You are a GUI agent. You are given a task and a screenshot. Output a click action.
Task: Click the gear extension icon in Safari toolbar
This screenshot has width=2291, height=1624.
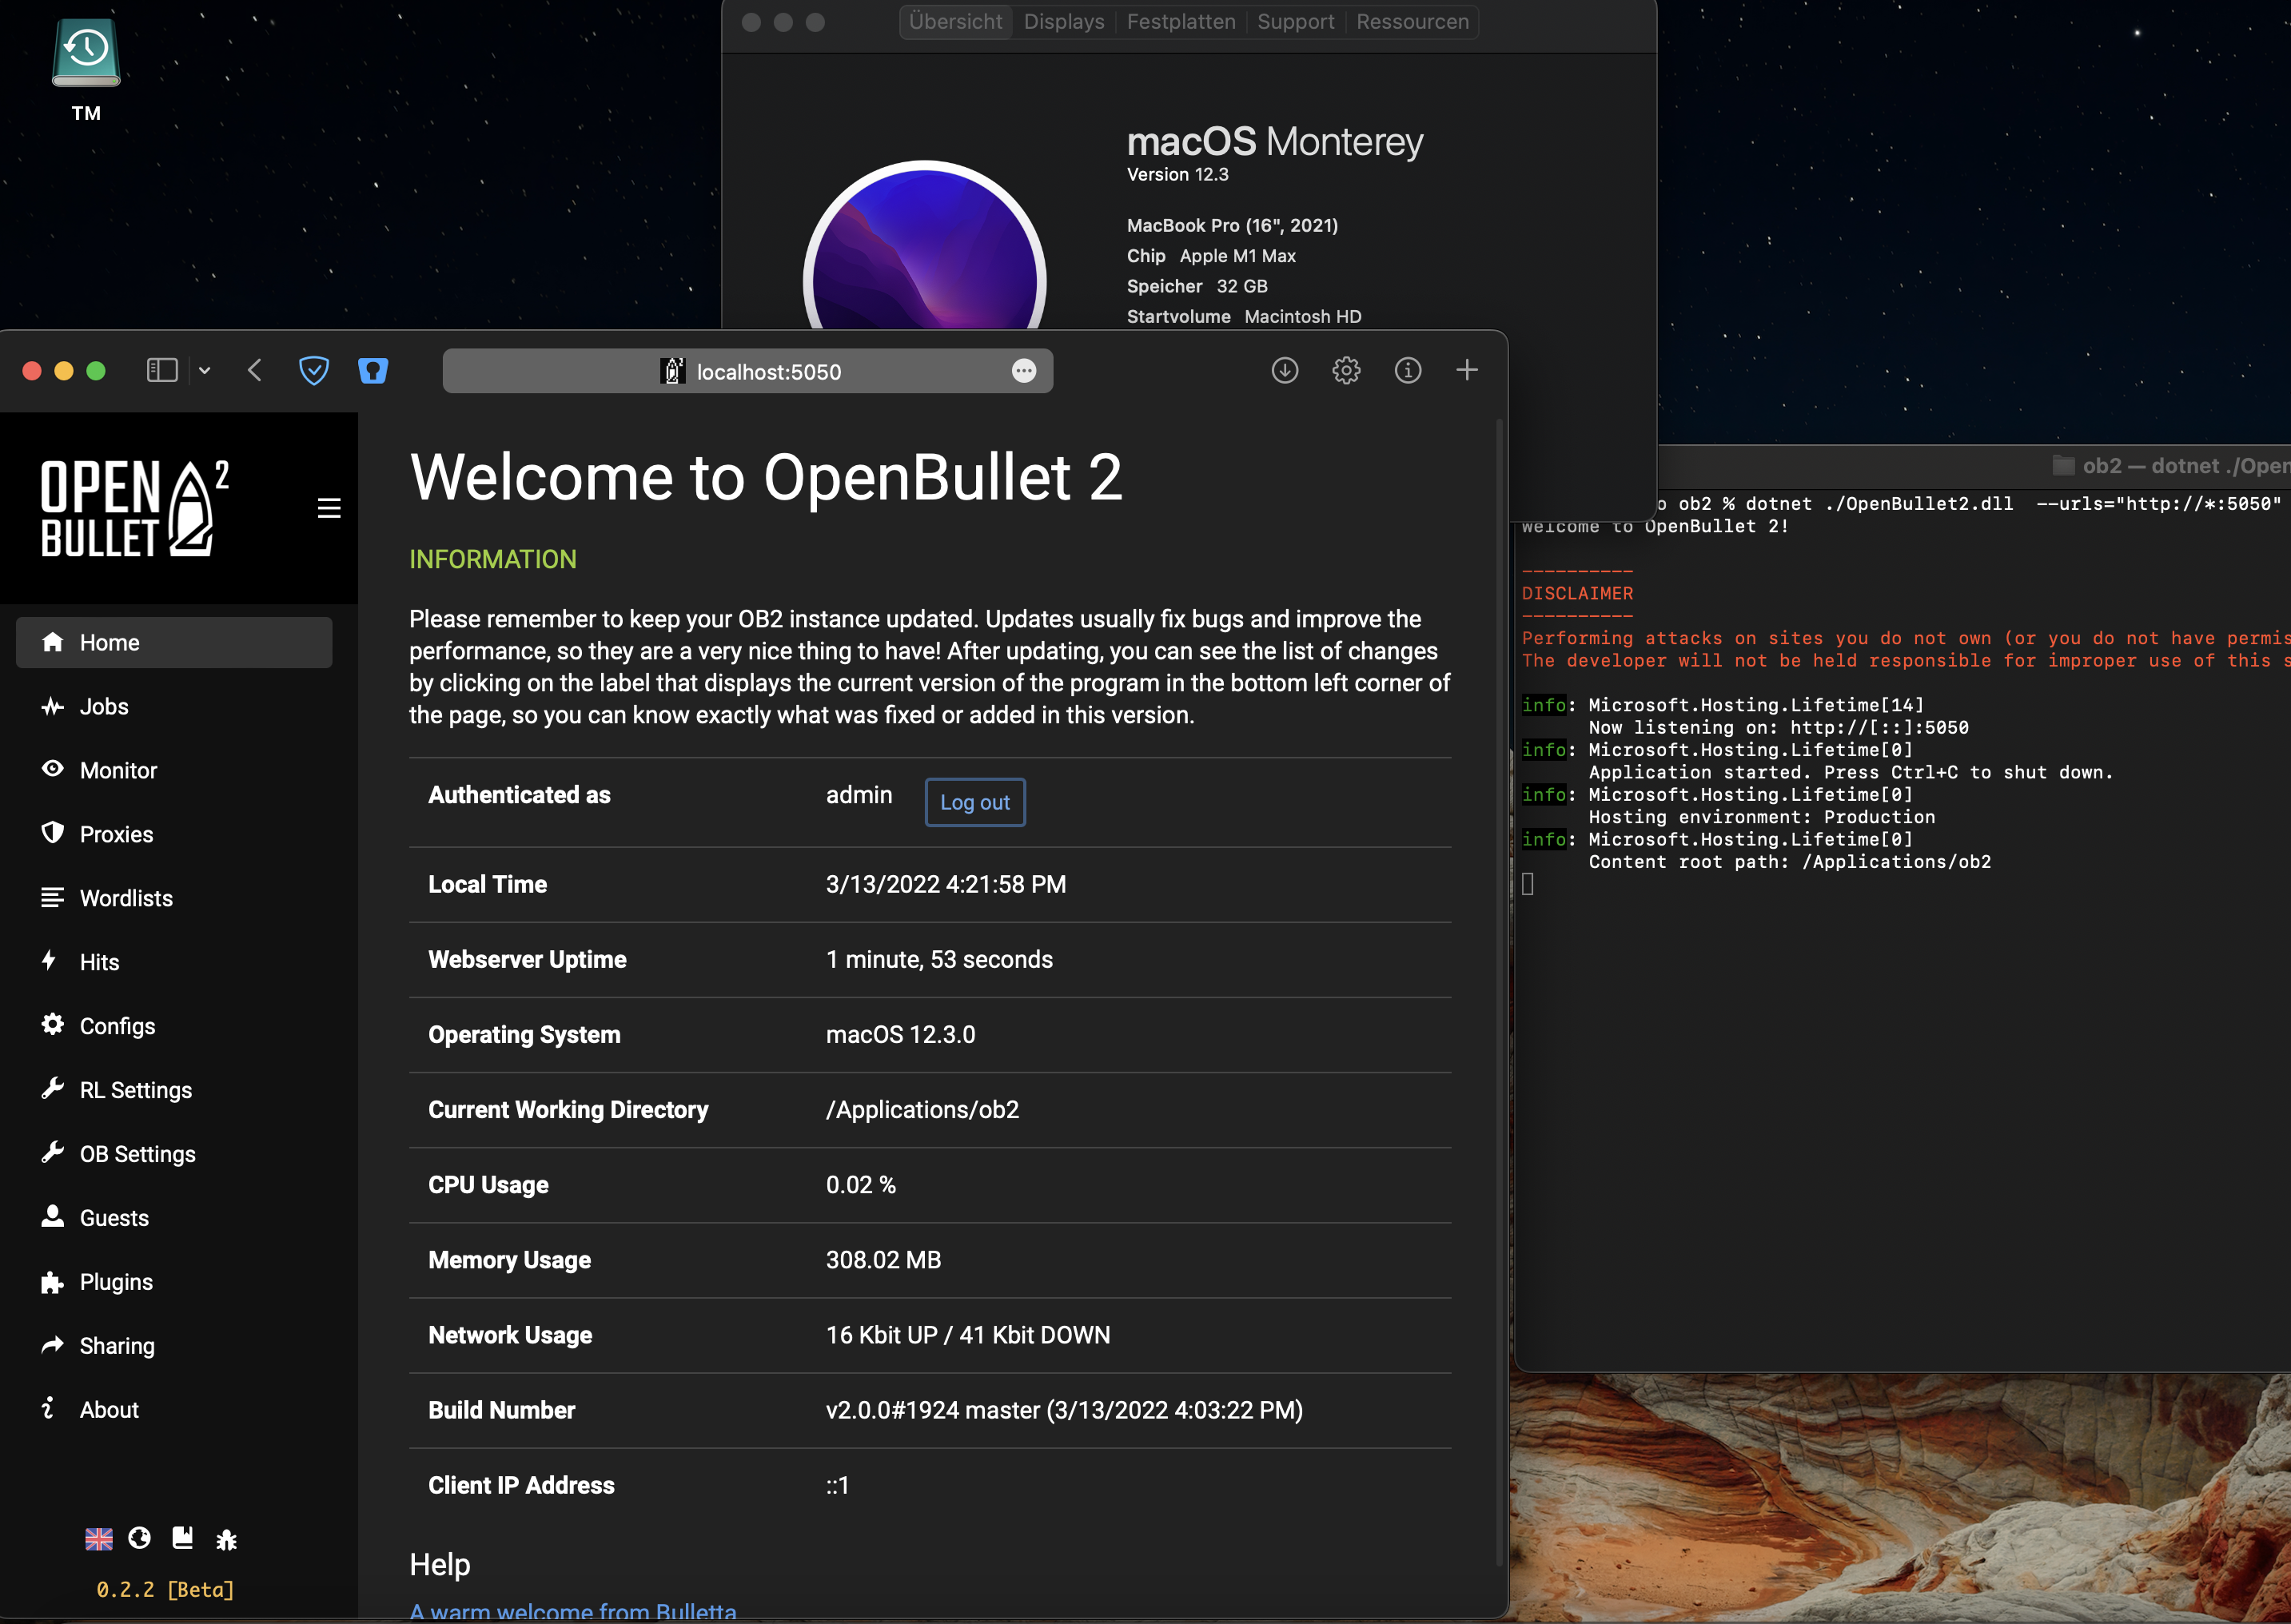point(1346,371)
